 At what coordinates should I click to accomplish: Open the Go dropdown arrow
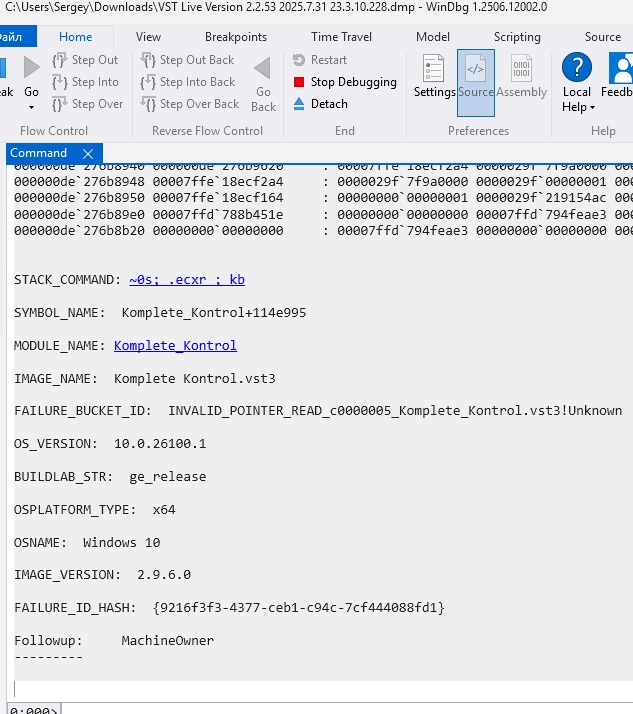31,108
